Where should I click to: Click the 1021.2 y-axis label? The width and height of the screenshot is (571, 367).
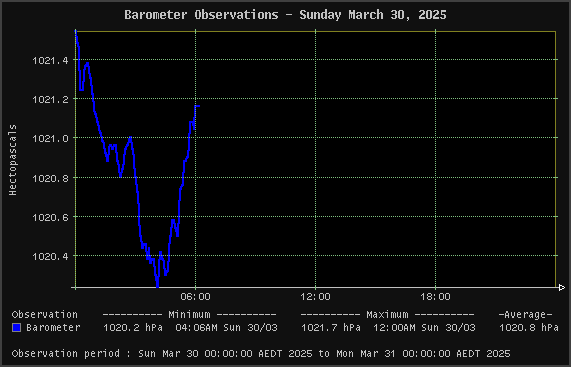pos(50,99)
